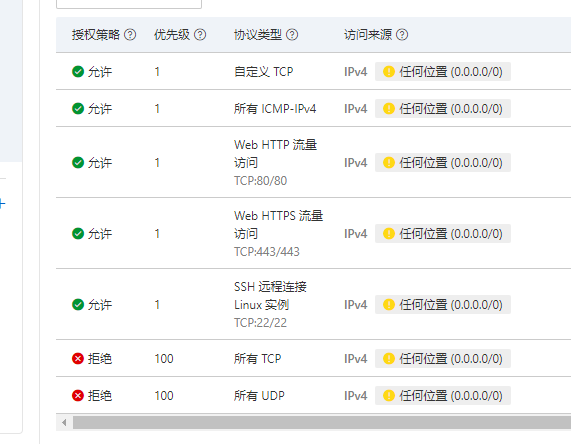Screen dimensions: 571x444
Task: Click the horizontal scrollbar track
Action: coord(322,423)
